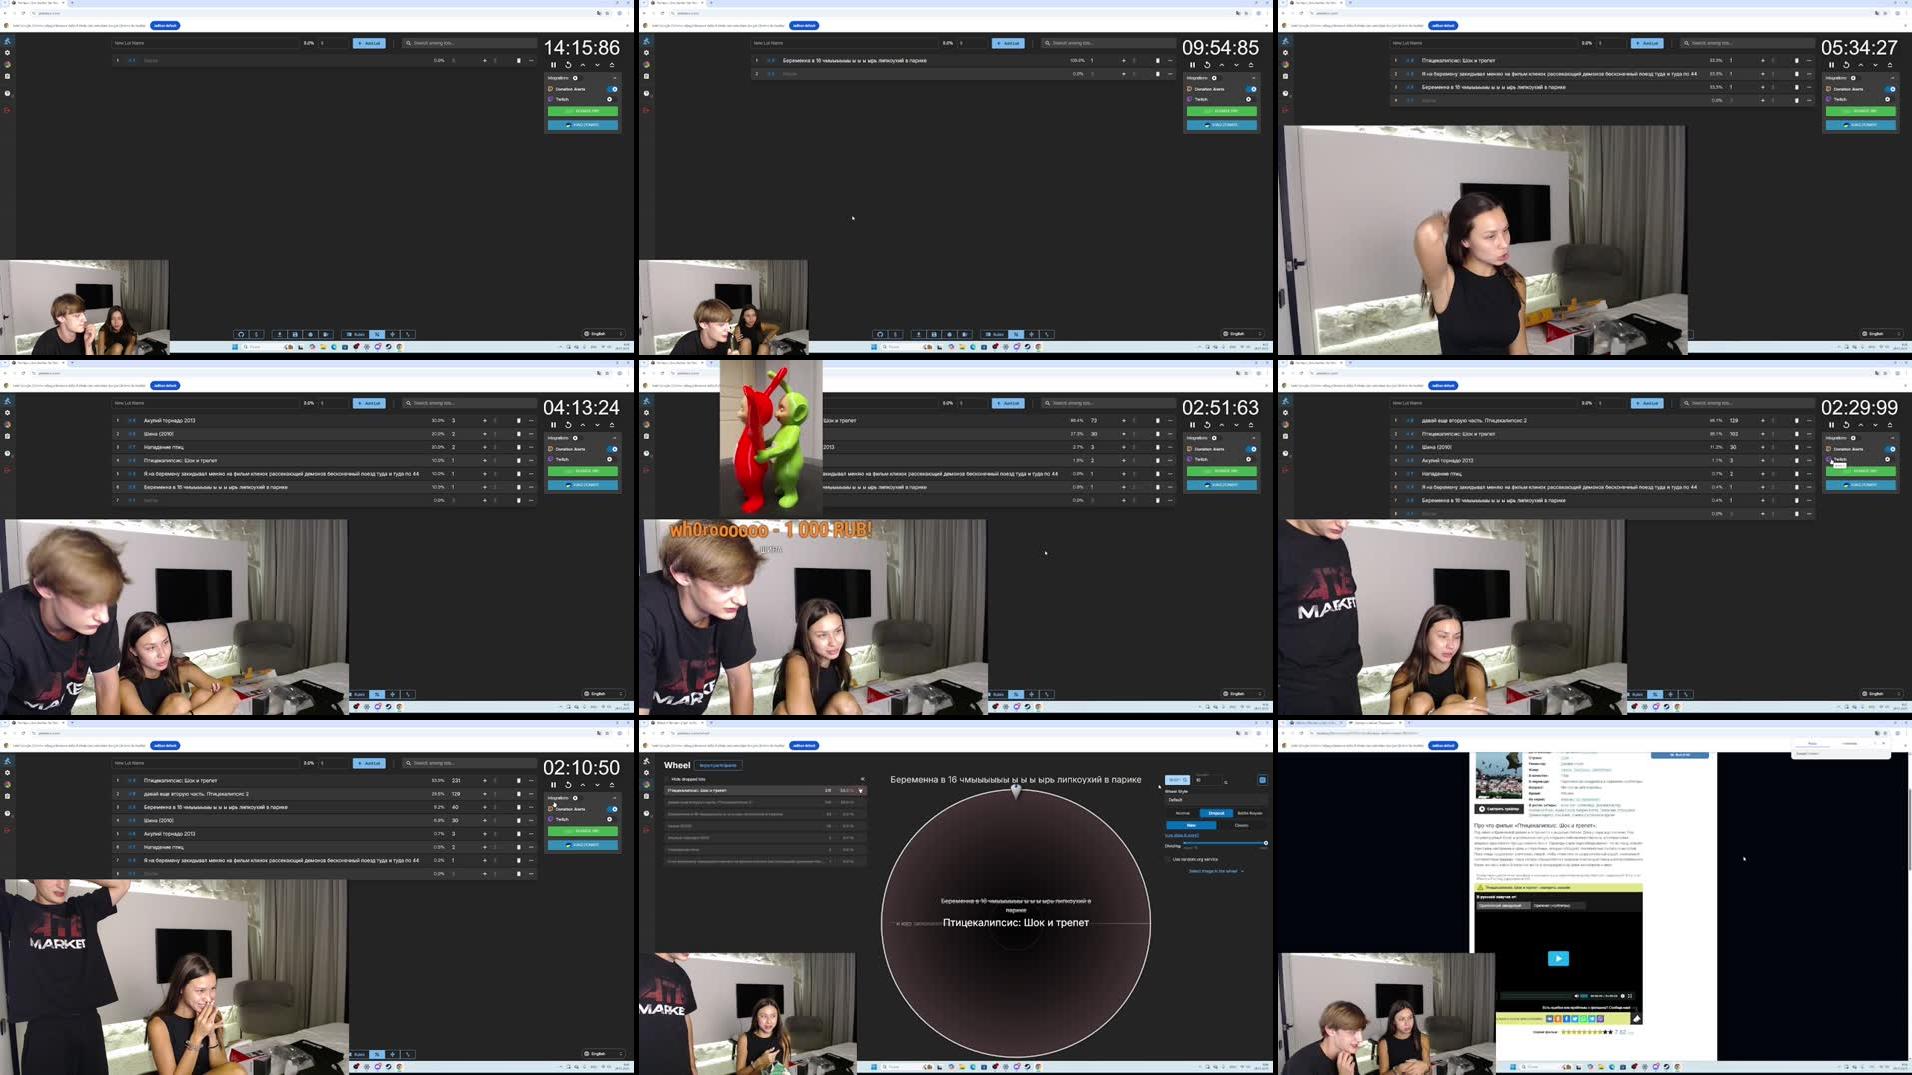Switch to the Dropout wheel mode tab
This screenshot has height=1075, width=1912.
1217,813
